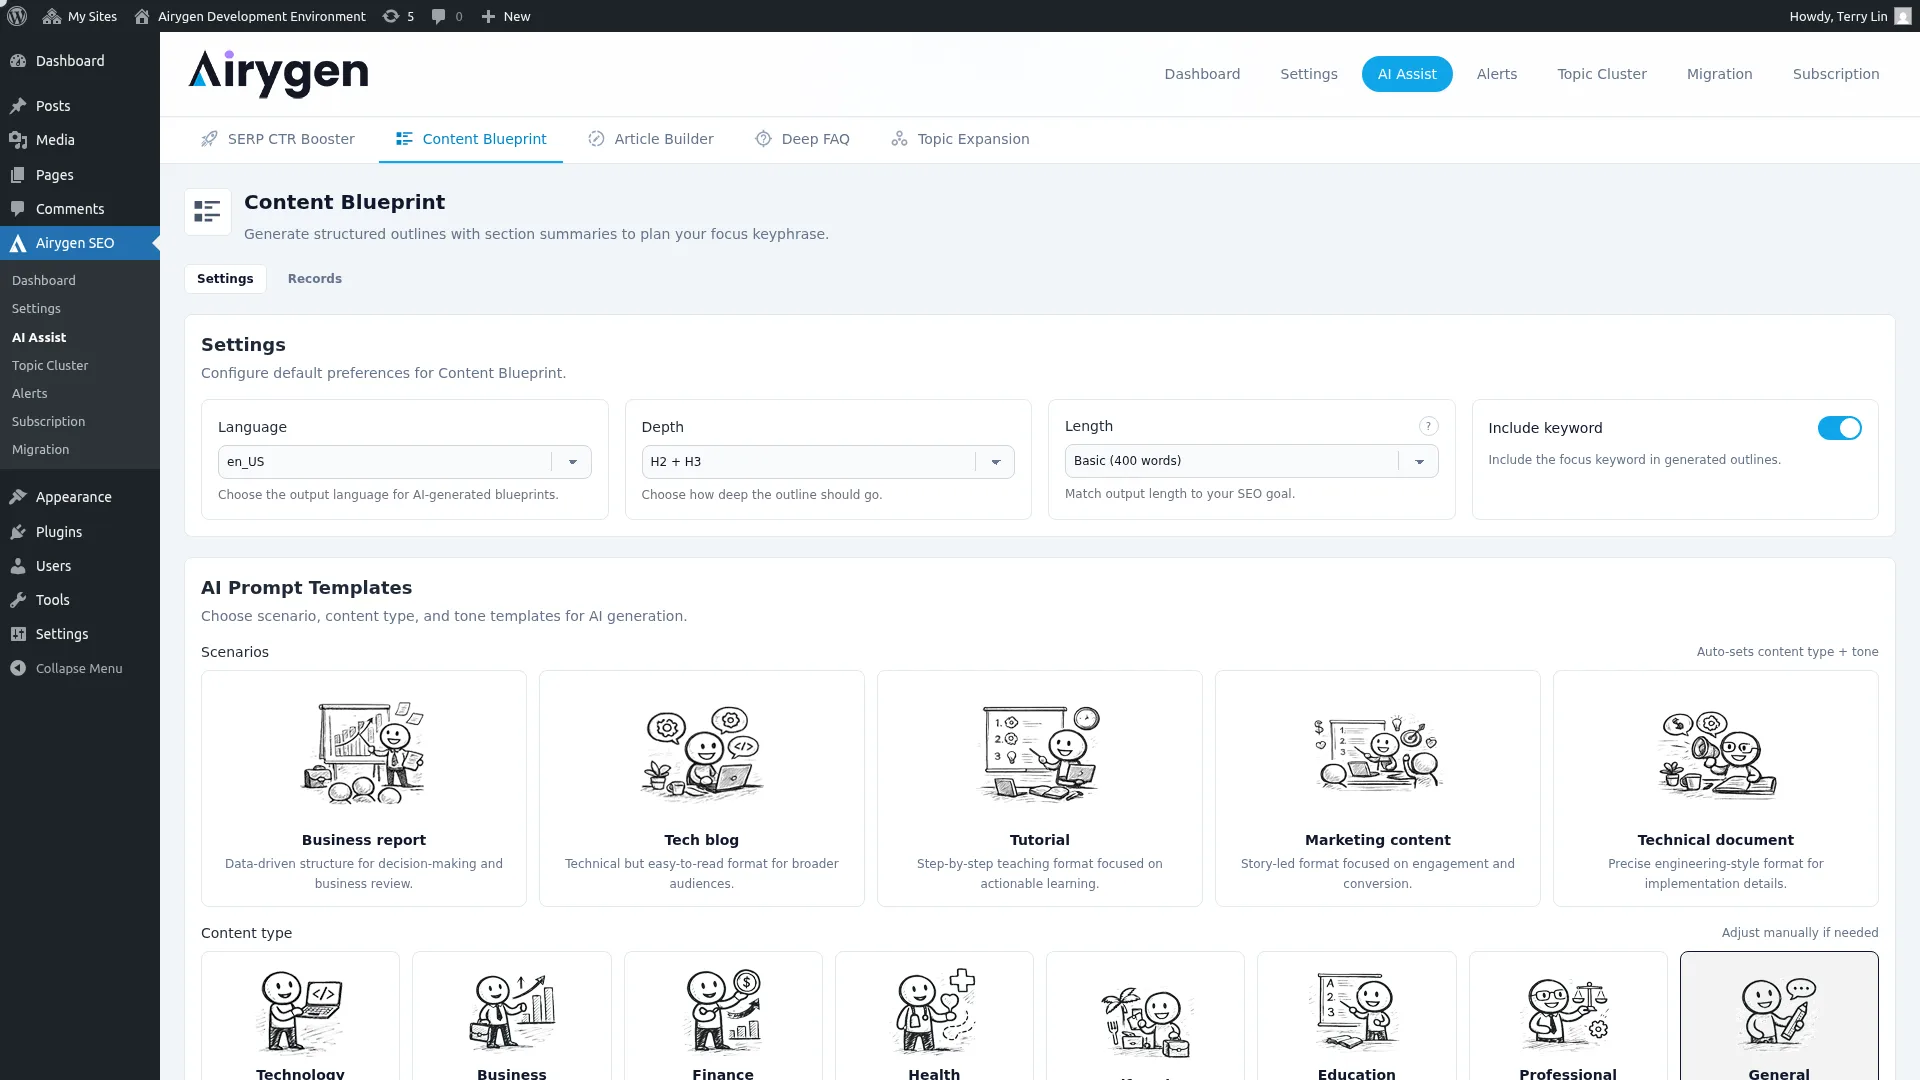Image resolution: width=1920 pixels, height=1080 pixels.
Task: Open Dashboard in Airygen top navigation
Action: [1202, 74]
